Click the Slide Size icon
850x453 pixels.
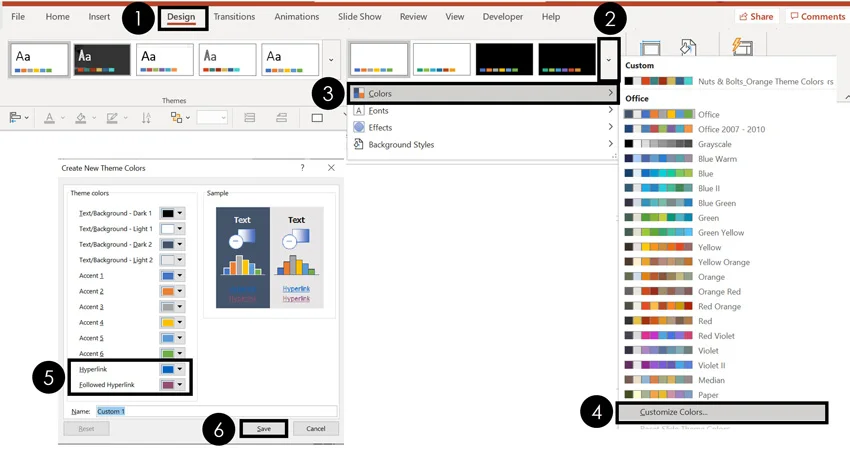[650, 48]
